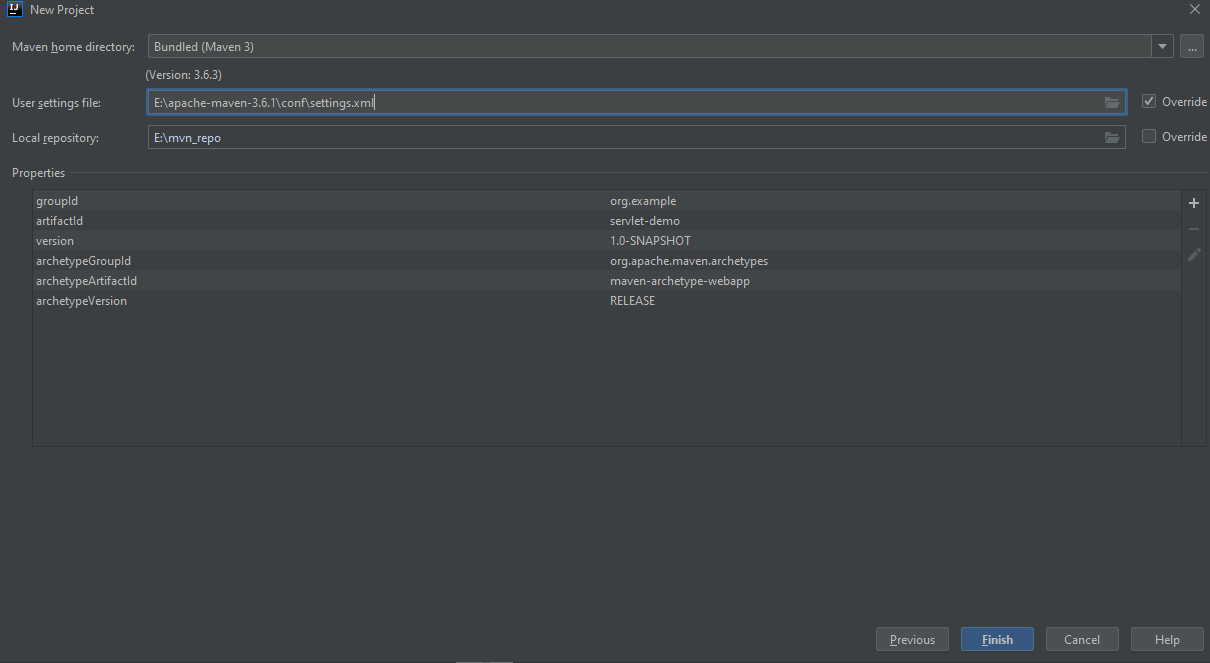
Task: Click the servlet-demo value
Action: [645, 221]
